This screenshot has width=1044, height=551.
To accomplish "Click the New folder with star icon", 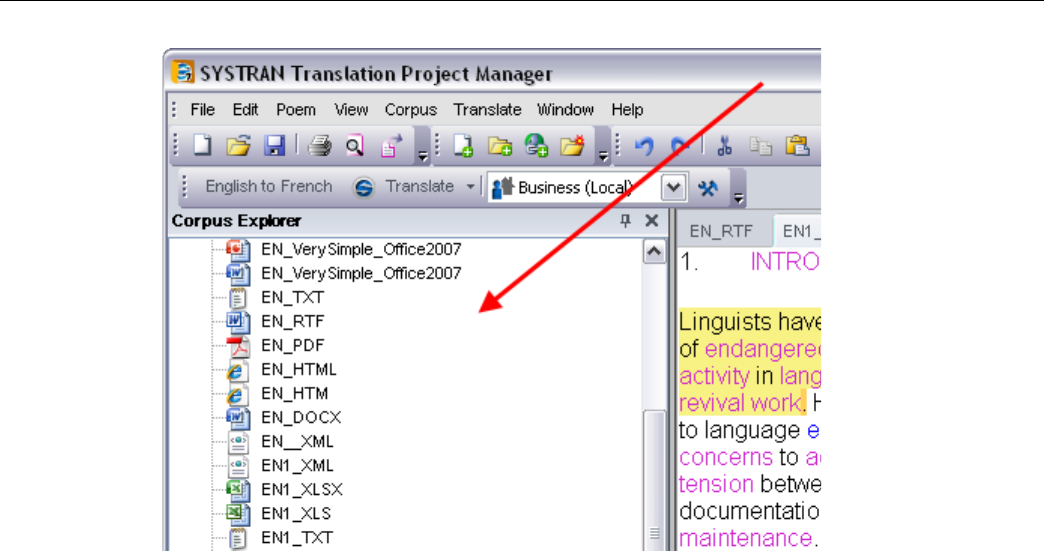I will (572, 145).
